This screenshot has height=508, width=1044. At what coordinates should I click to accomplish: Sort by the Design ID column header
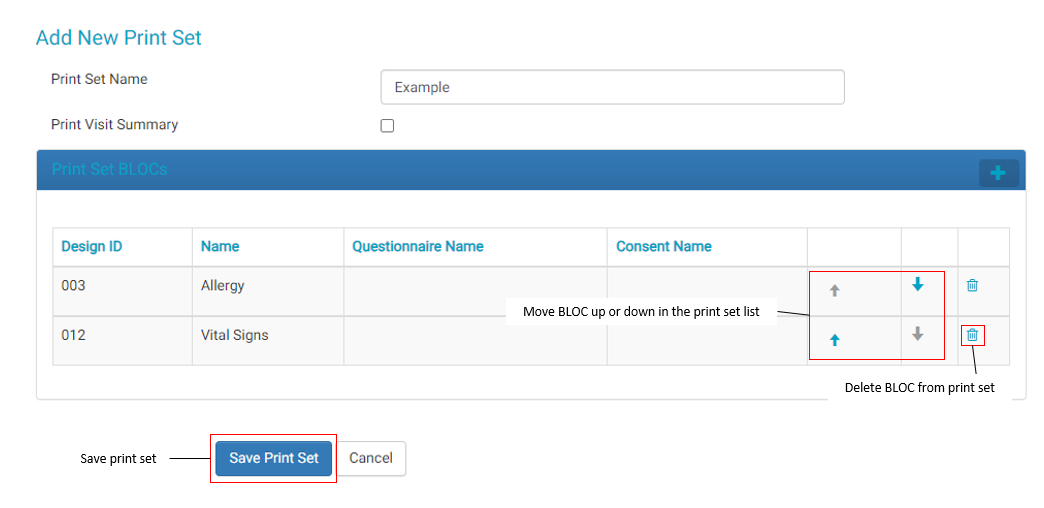coord(92,246)
